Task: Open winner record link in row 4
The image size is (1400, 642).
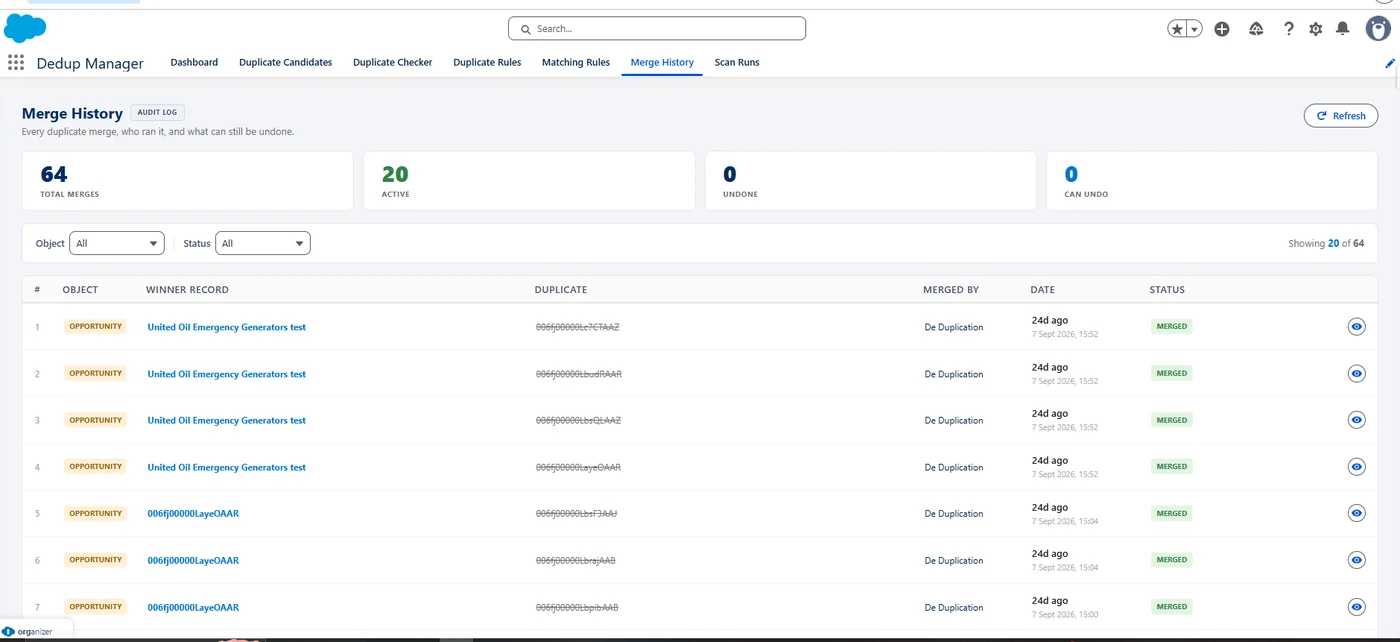Action: (227, 467)
